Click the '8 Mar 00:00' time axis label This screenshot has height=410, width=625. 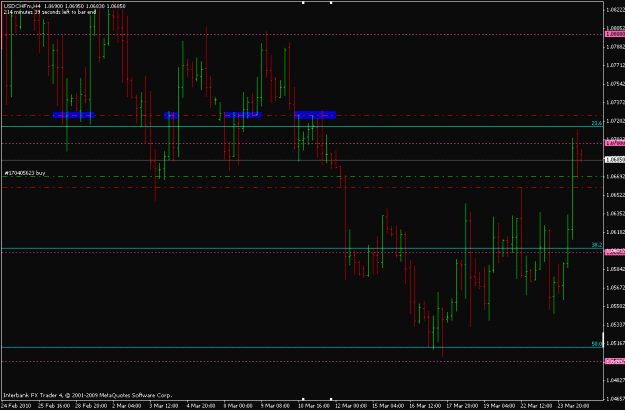pyautogui.click(x=238, y=406)
